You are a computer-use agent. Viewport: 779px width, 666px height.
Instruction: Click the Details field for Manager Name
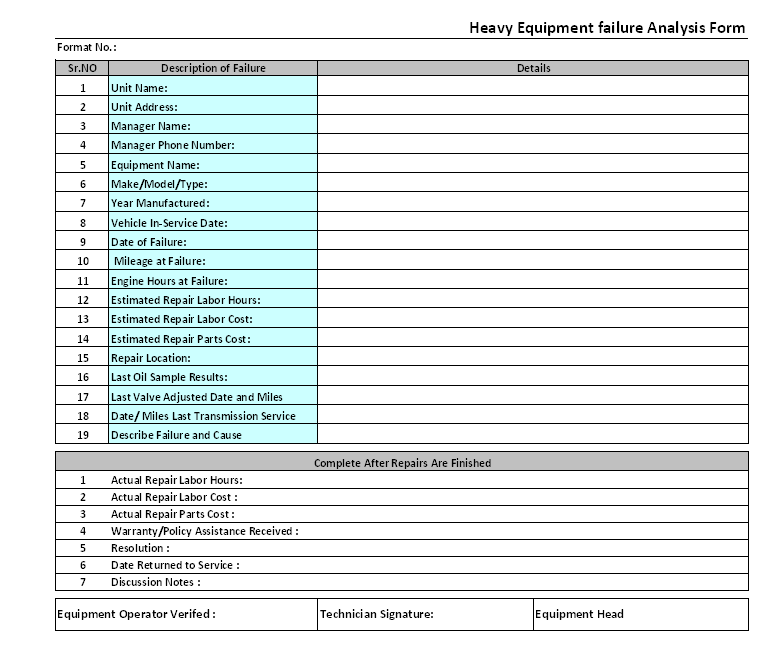533,124
